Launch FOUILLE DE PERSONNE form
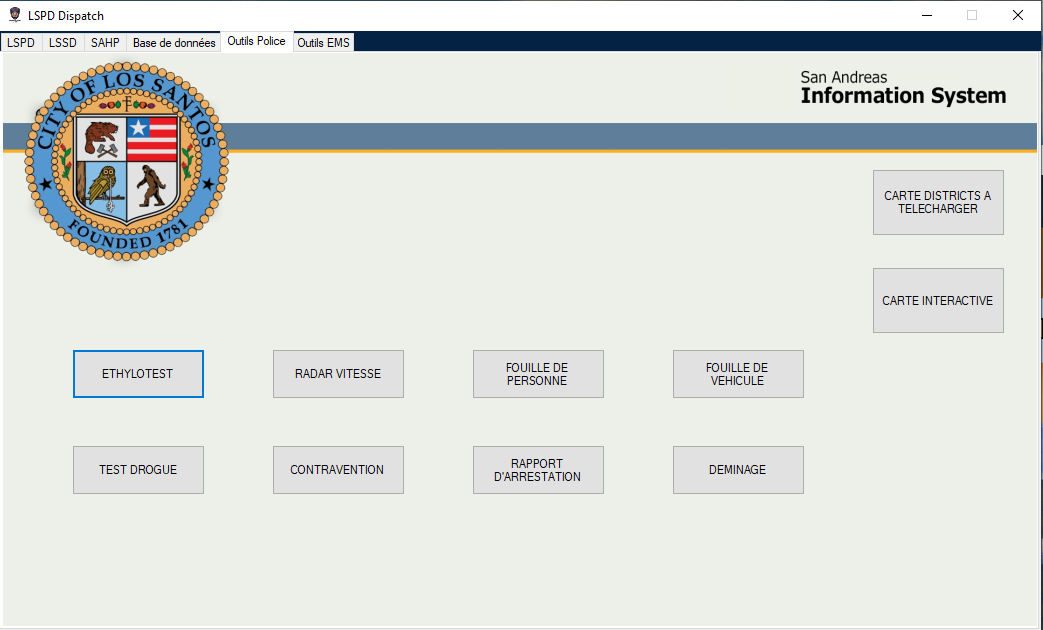This screenshot has width=1043, height=630. (538, 374)
